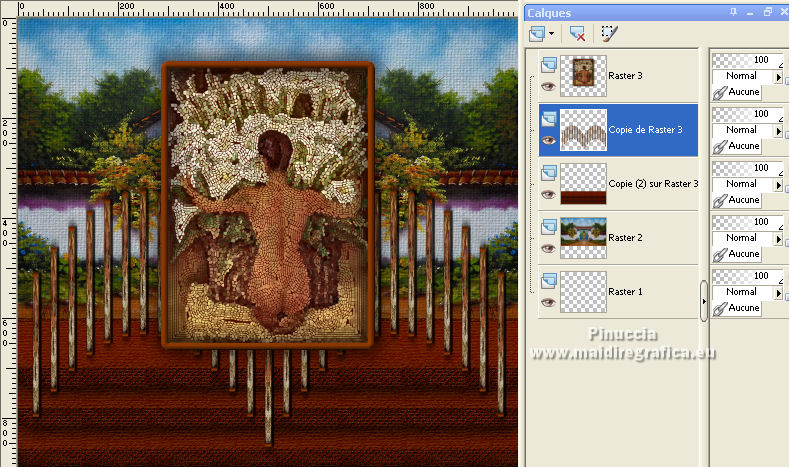This screenshot has height=467, width=789.
Task: Click the link set icon for Raster 2
Action: pyautogui.click(x=720, y=255)
